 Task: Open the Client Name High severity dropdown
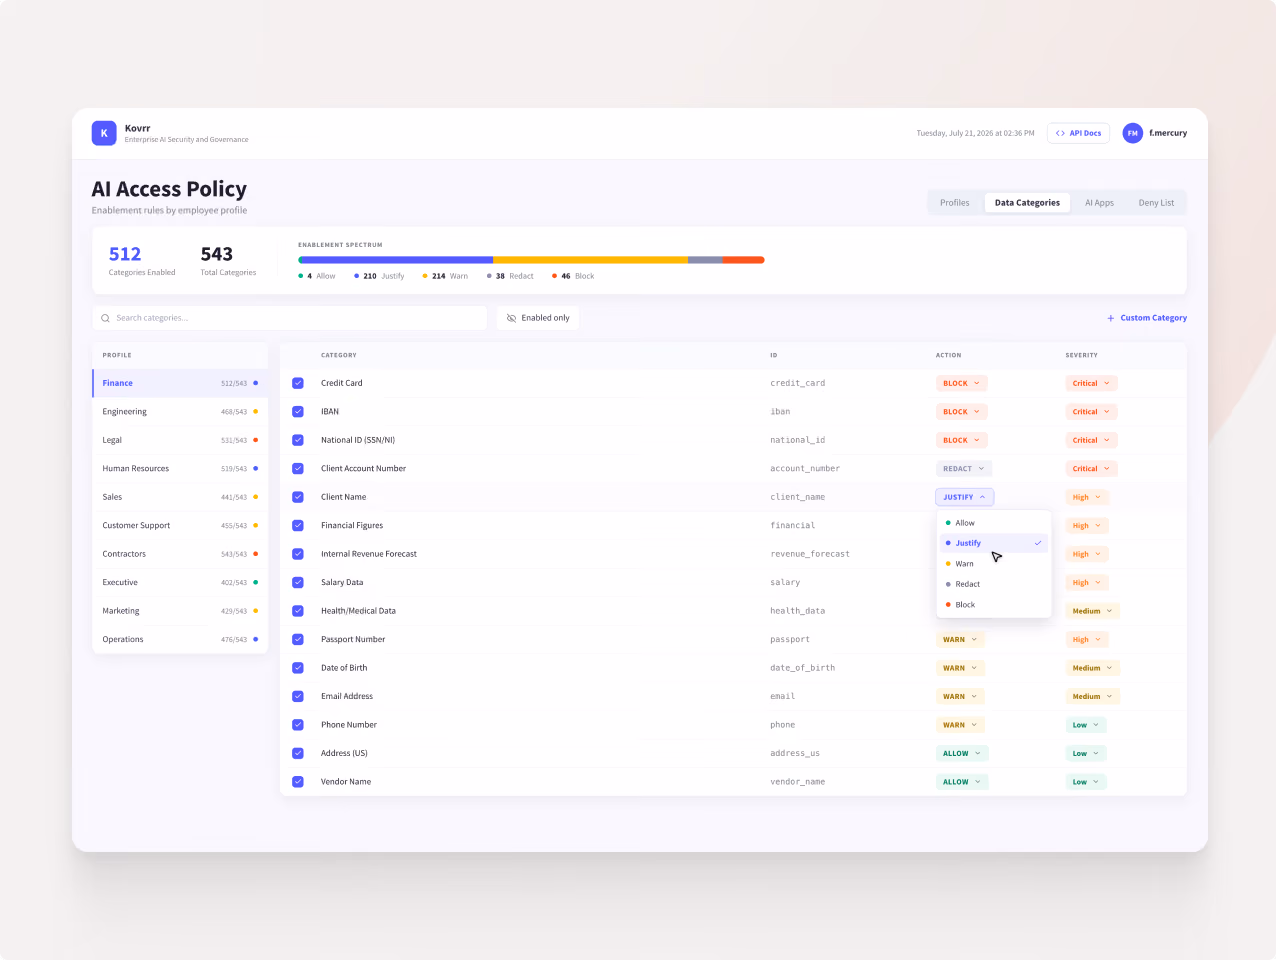click(1087, 497)
